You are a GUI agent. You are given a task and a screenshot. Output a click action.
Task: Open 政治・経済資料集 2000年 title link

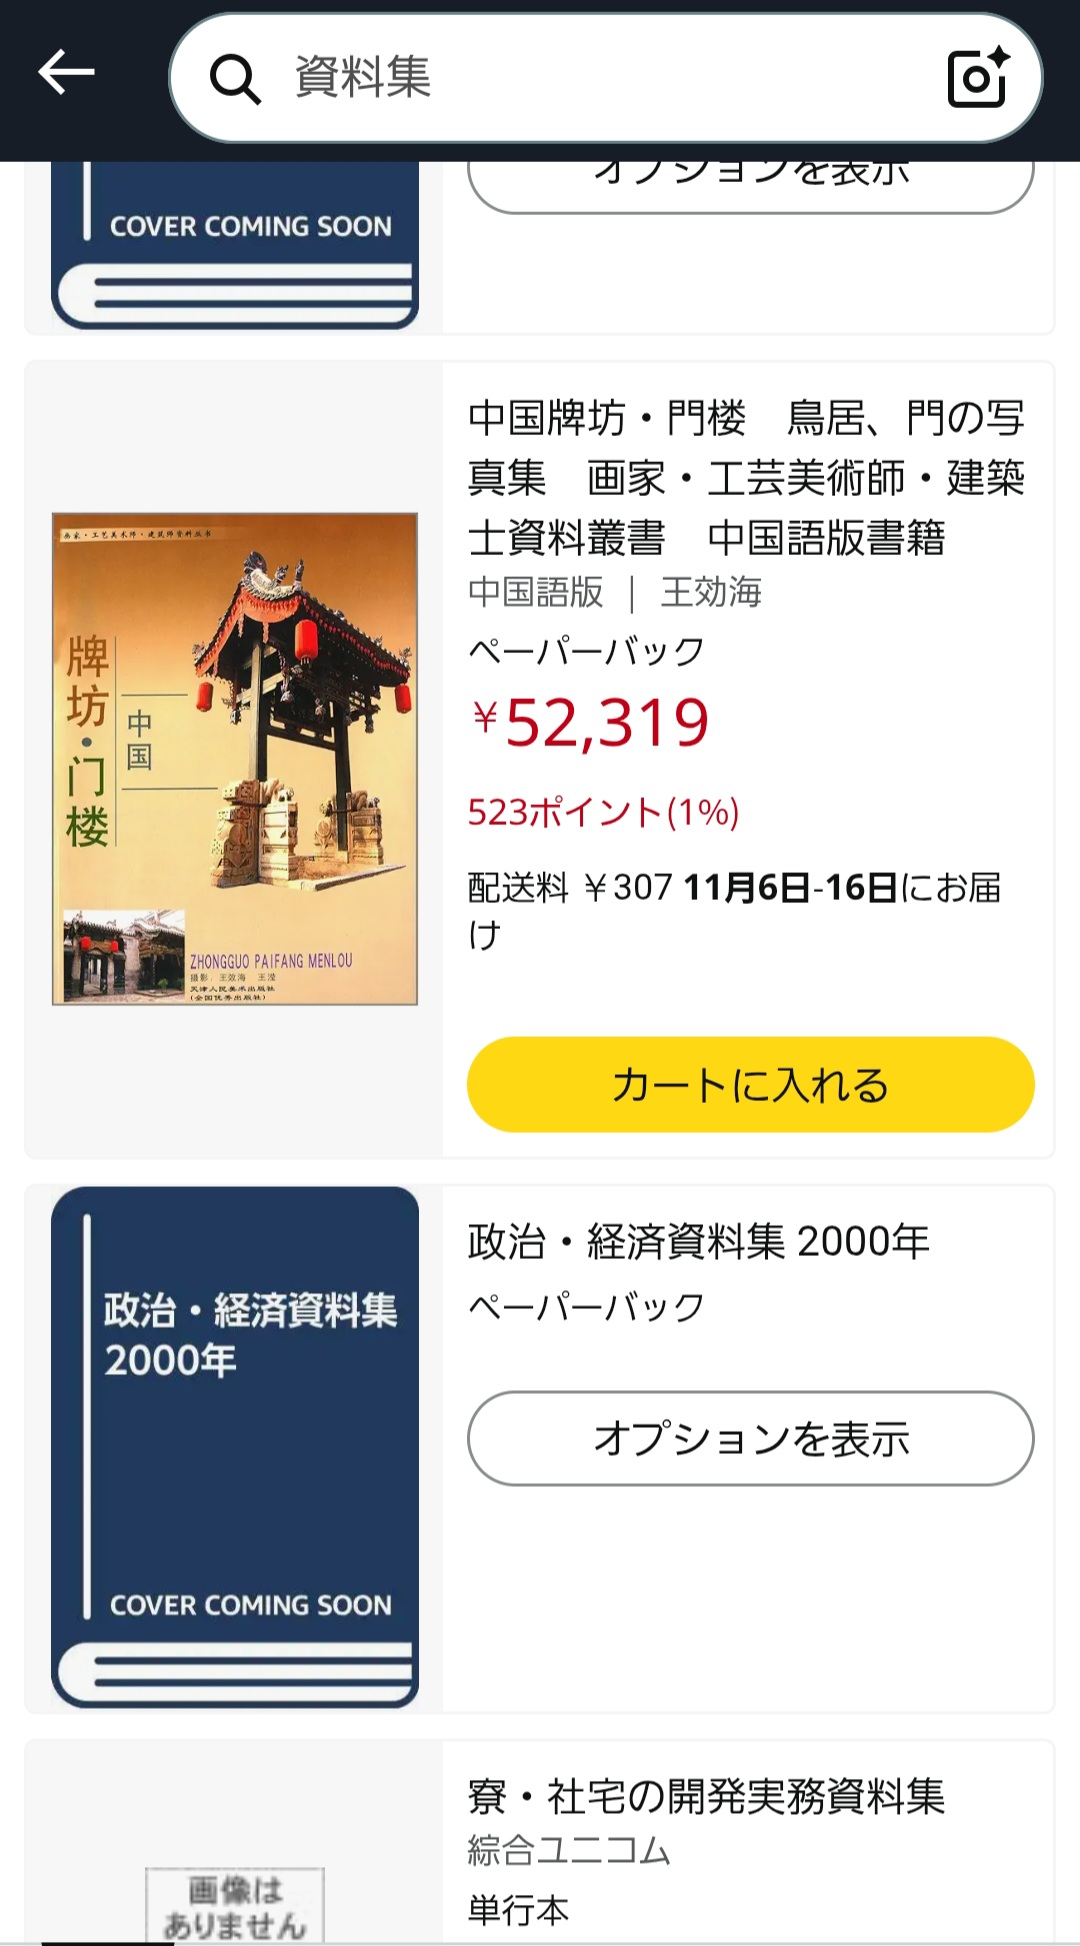coord(698,1242)
